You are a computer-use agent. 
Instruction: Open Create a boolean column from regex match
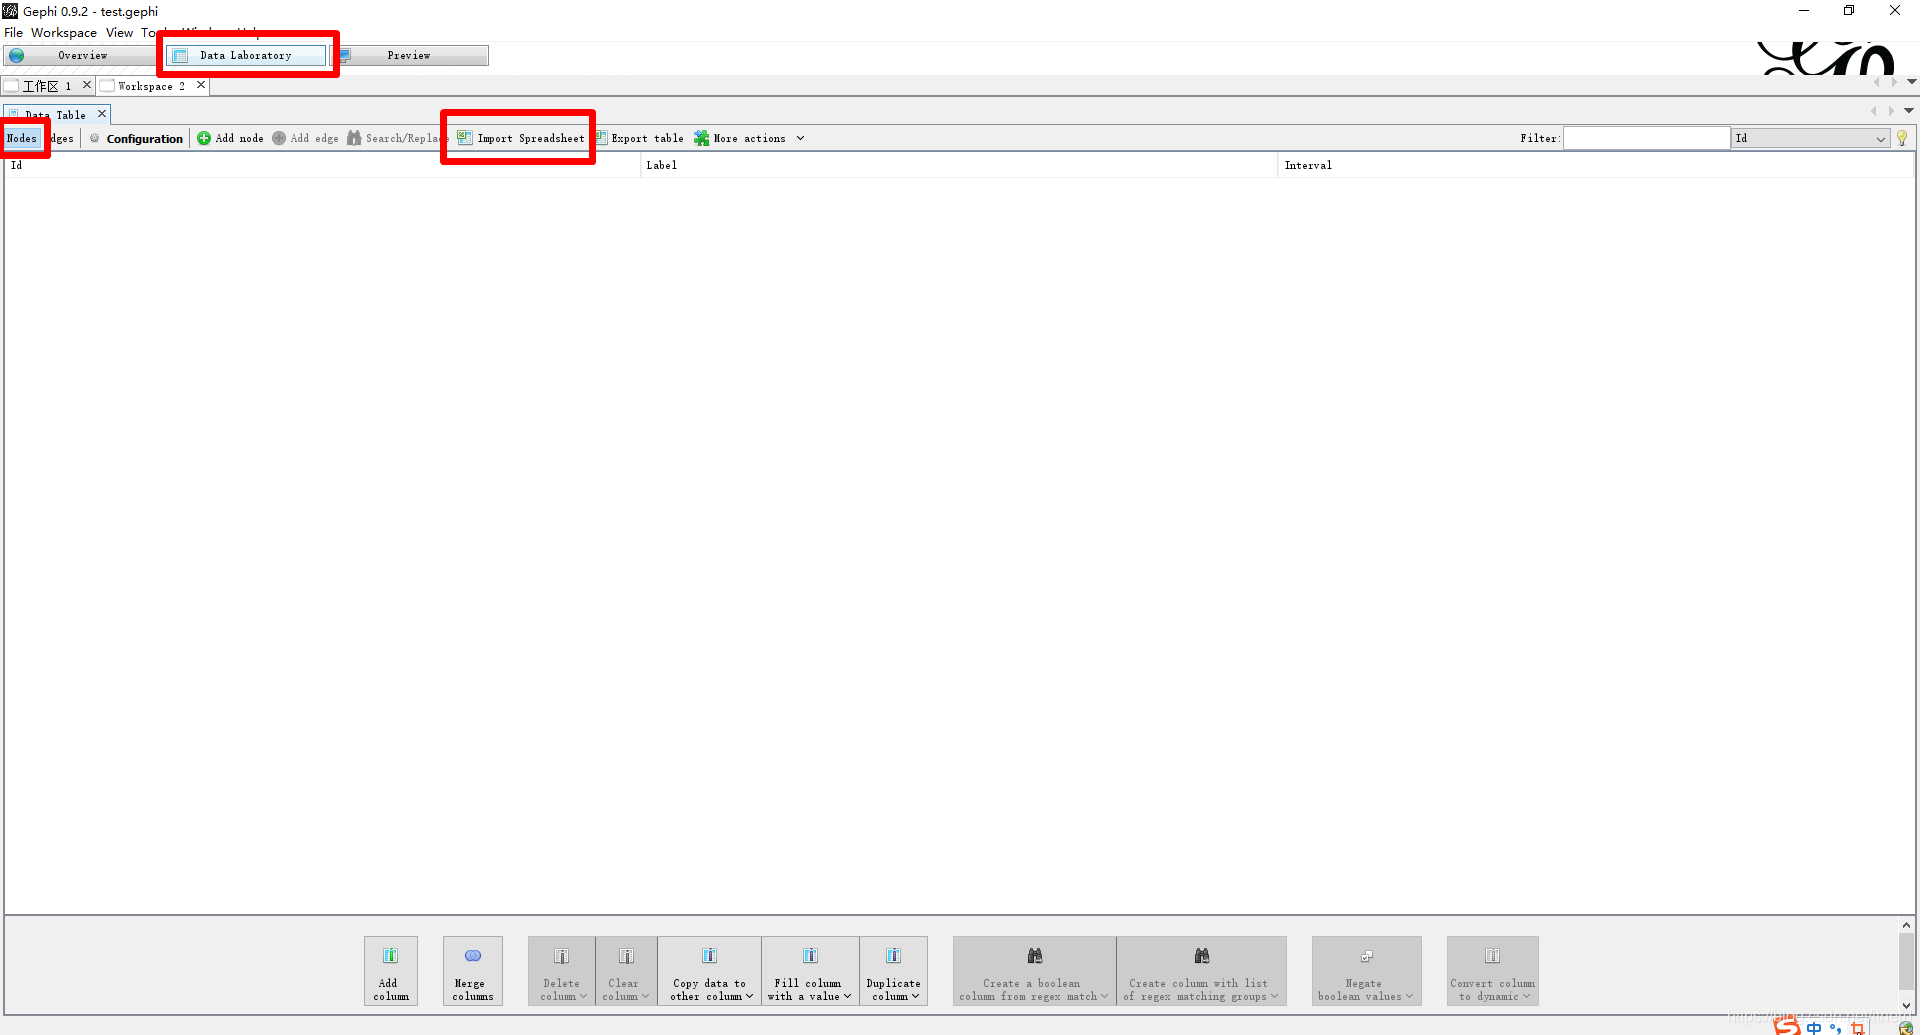(1034, 971)
